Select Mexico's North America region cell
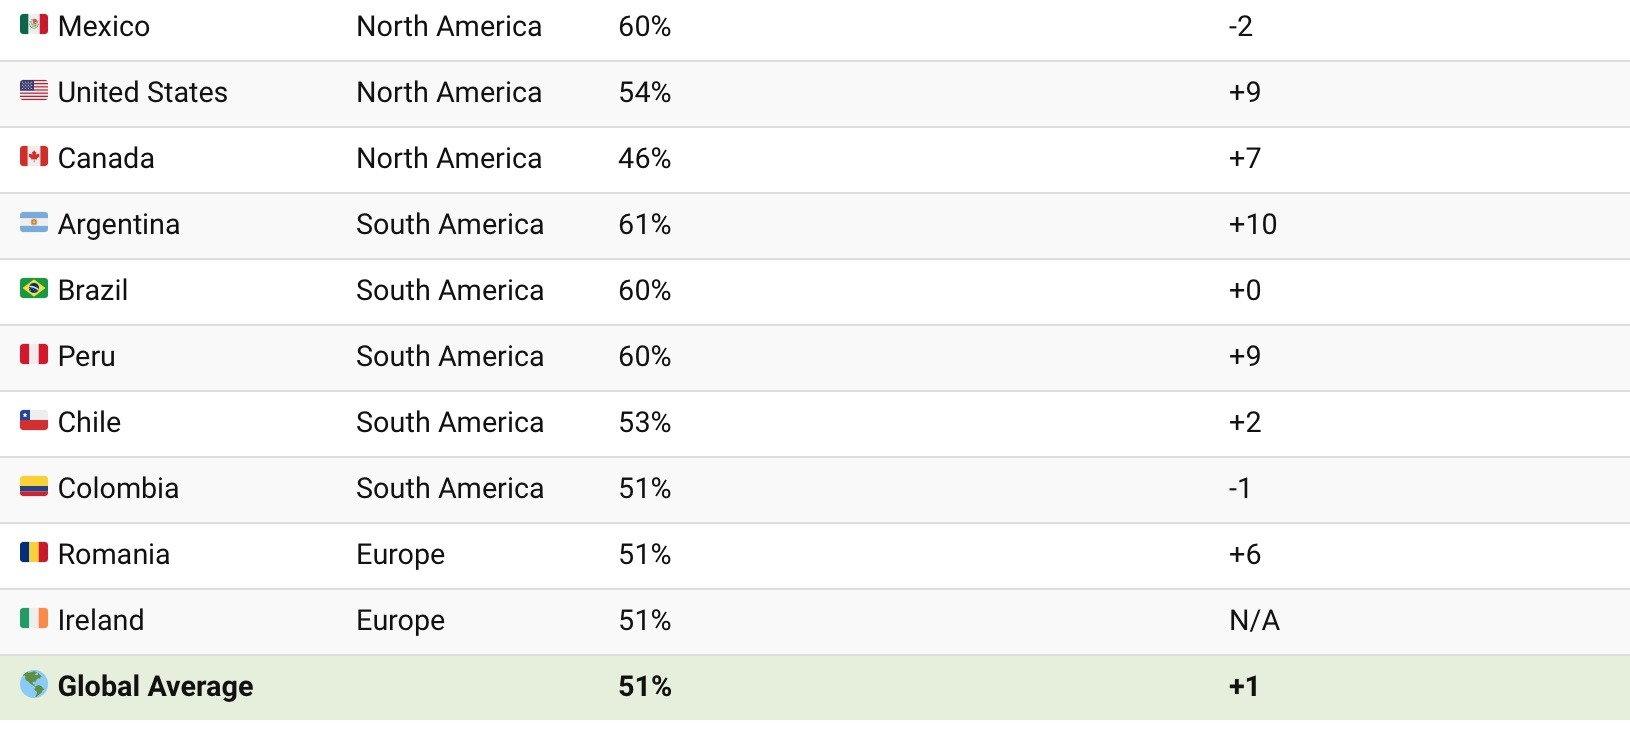This screenshot has height=730, width=1630. click(x=449, y=26)
